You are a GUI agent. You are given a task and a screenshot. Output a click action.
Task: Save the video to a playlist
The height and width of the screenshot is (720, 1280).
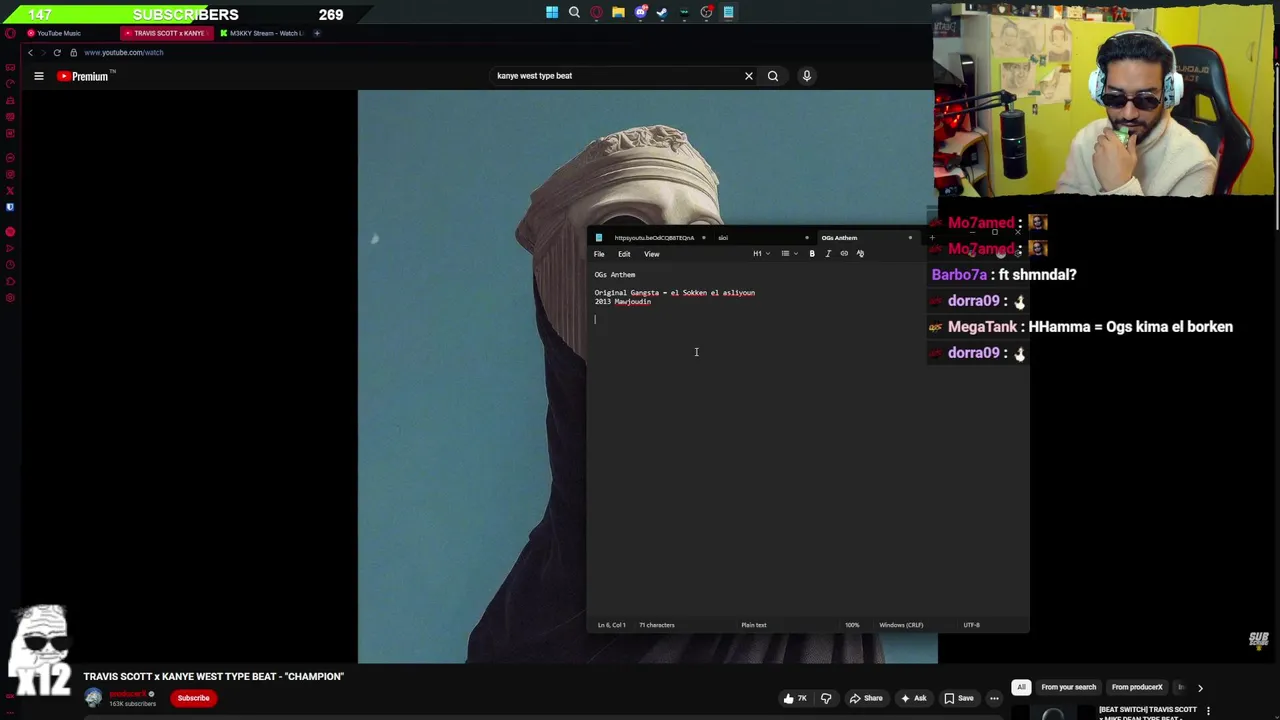[x=959, y=698]
